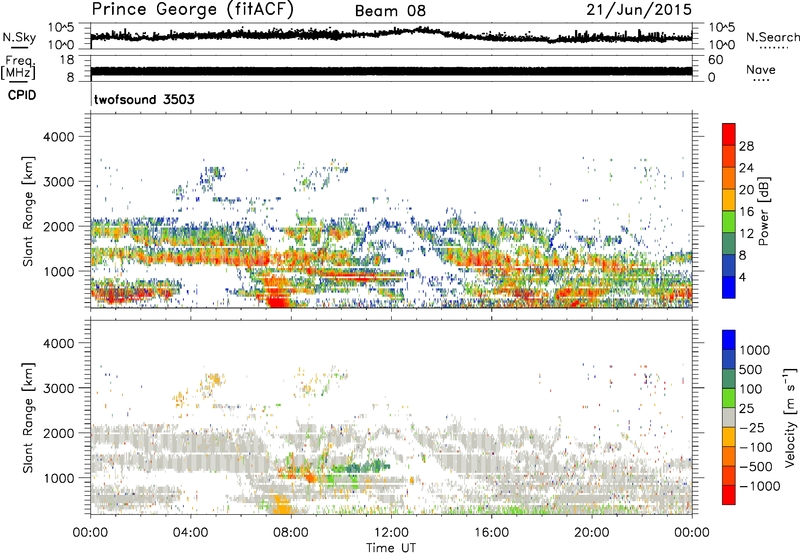
Task: Click the '12:00' time axis tick label
Action: [x=391, y=533]
